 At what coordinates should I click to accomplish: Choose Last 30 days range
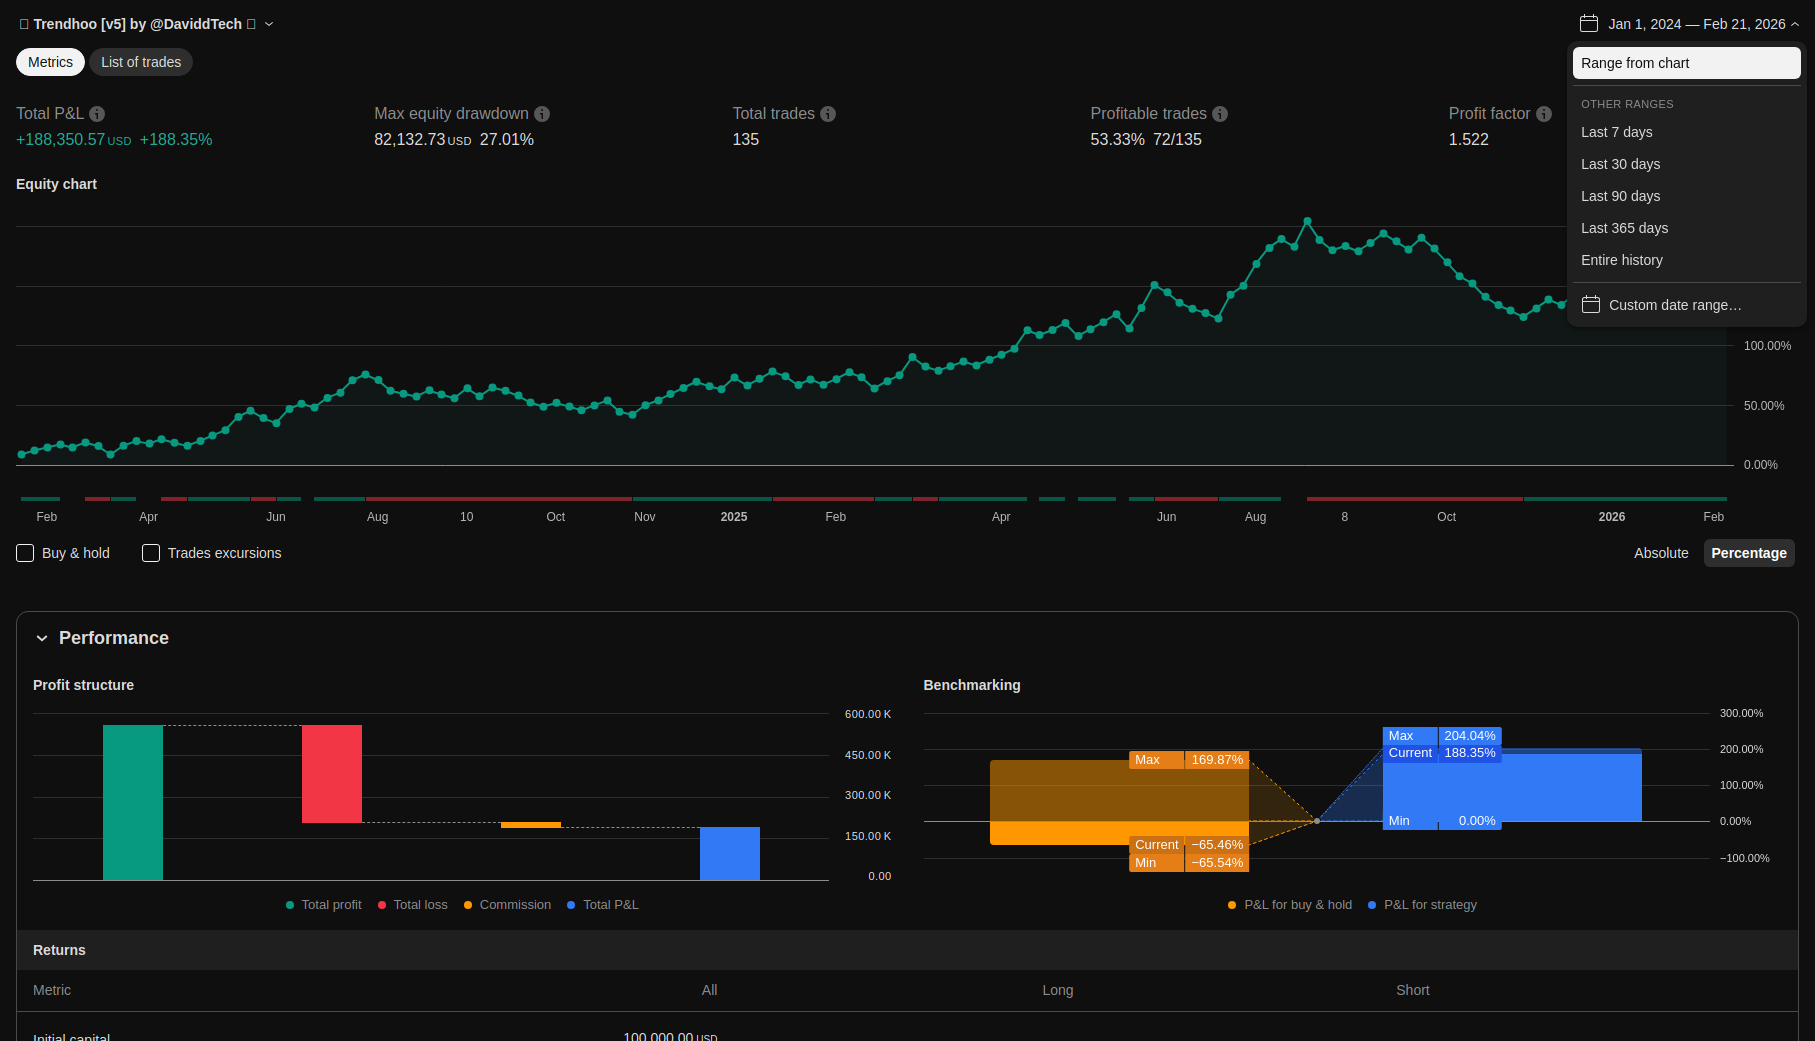click(x=1620, y=164)
